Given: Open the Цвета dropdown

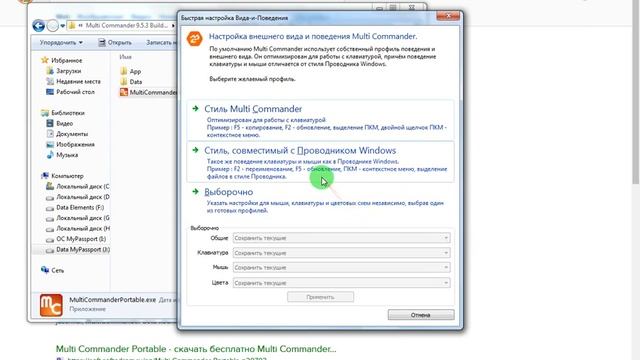Looking at the screenshot, I should click(x=342, y=283).
